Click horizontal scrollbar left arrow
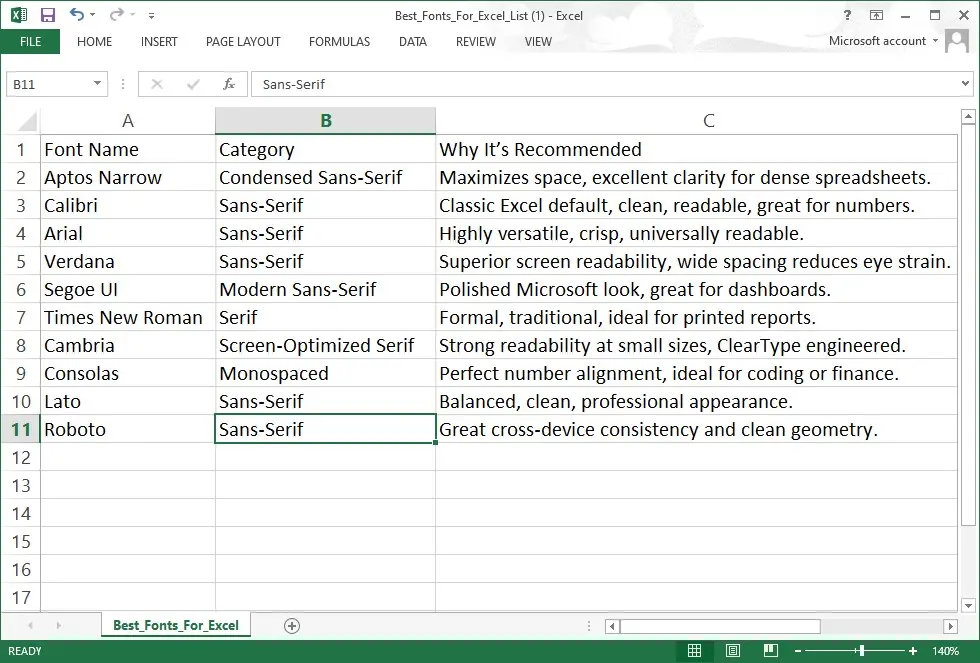The width and height of the screenshot is (980, 663). pyautogui.click(x=612, y=626)
